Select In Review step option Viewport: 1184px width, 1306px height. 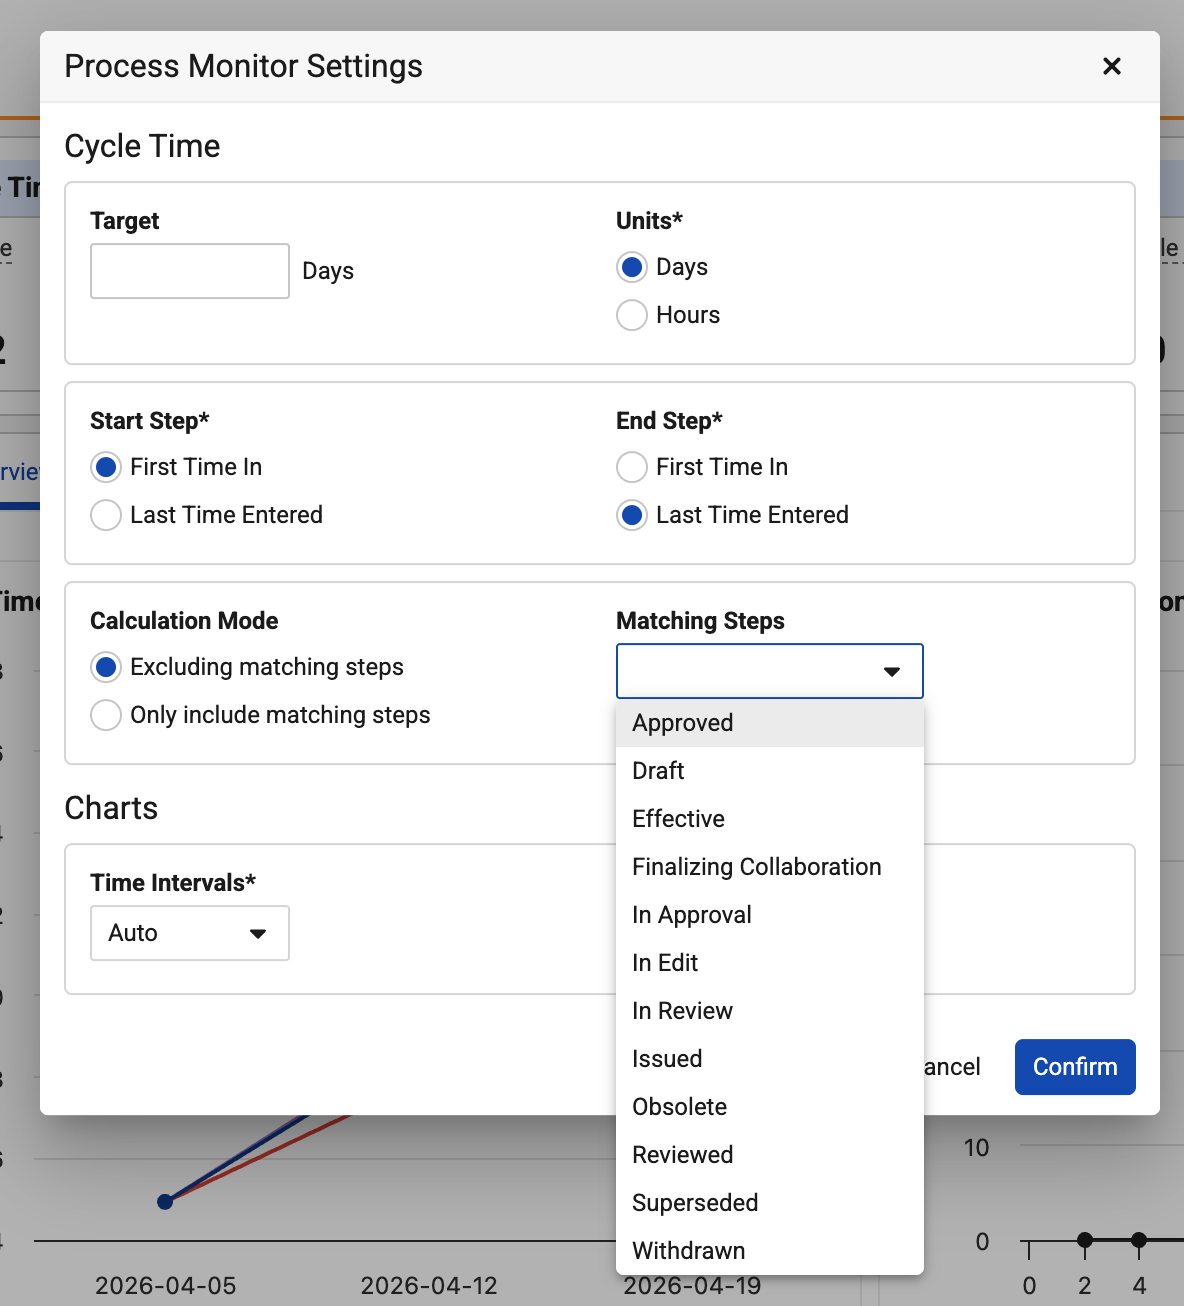[x=770, y=1011]
